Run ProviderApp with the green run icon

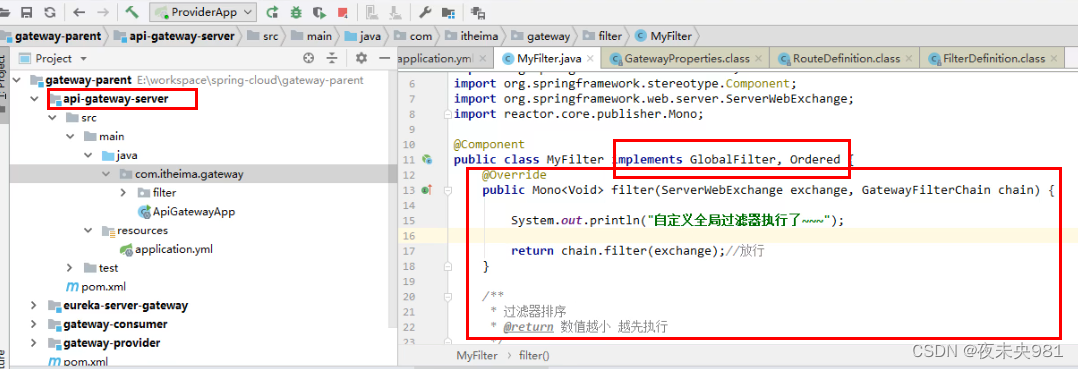[x=272, y=12]
